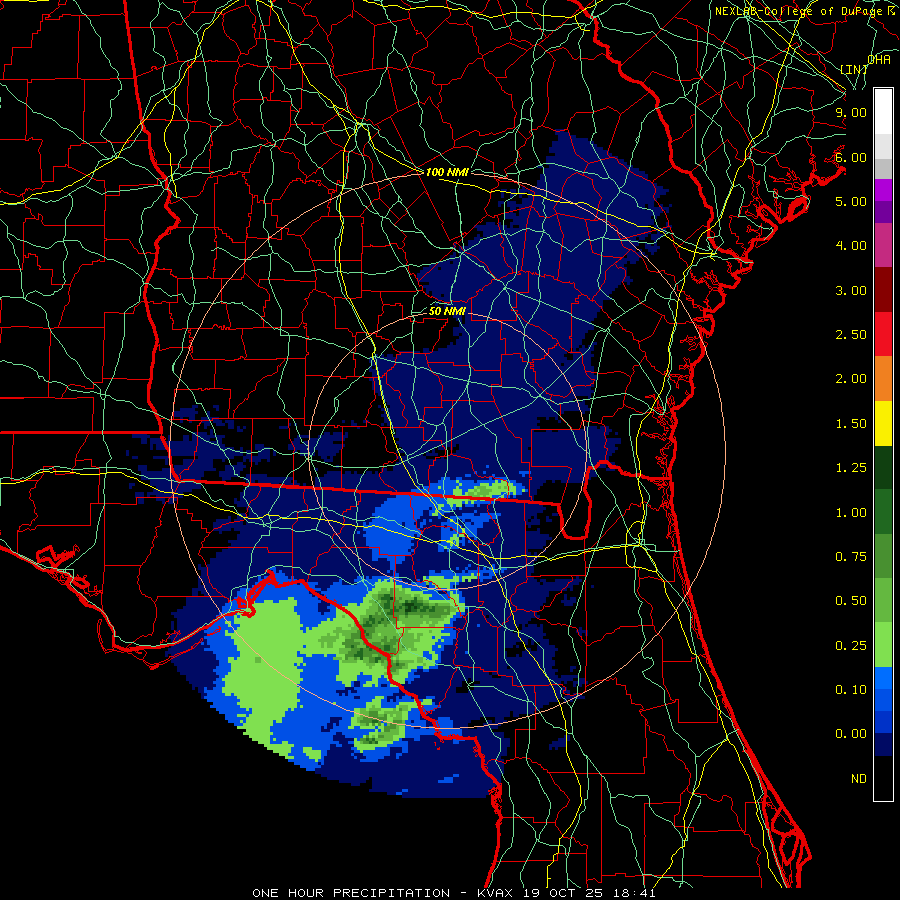Image resolution: width=900 pixels, height=900 pixels.
Task: Click the 4.00 legend value
Action: point(851,246)
